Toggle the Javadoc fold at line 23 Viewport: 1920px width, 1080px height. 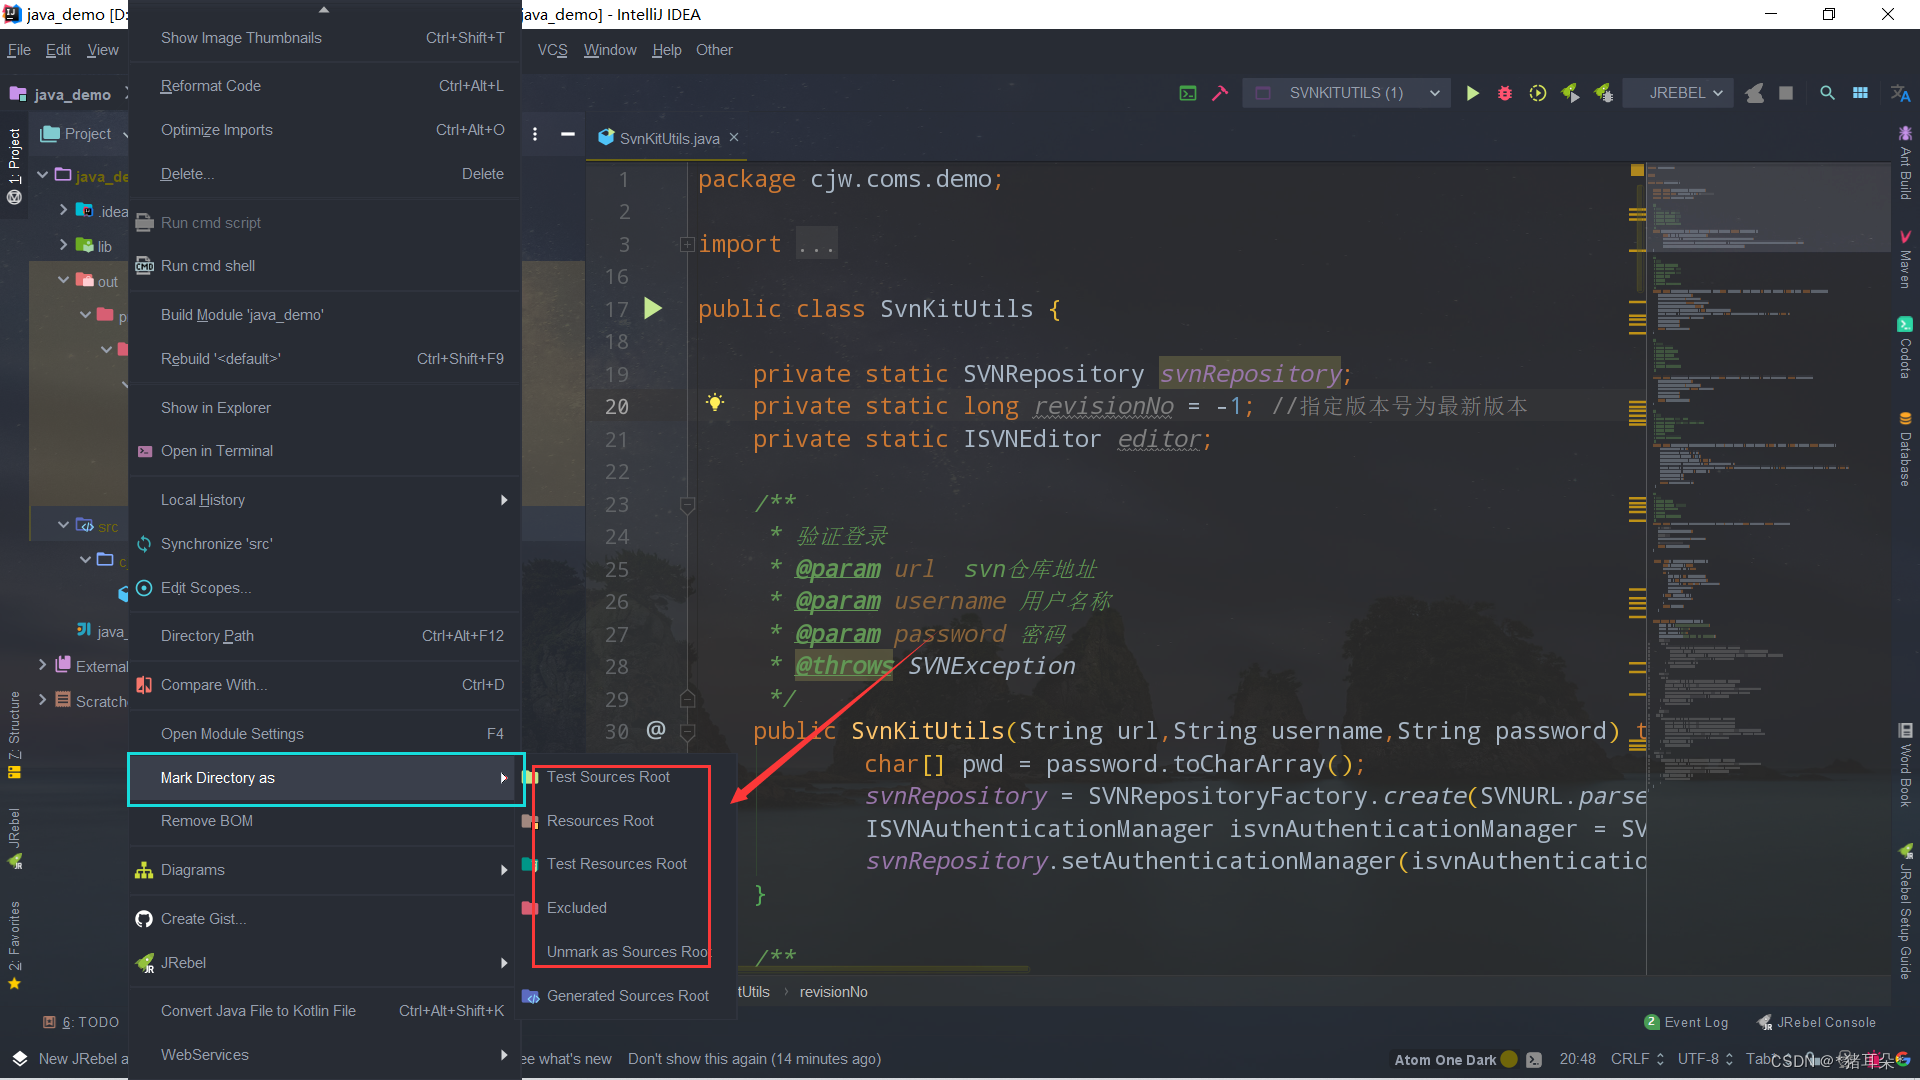pos(687,504)
